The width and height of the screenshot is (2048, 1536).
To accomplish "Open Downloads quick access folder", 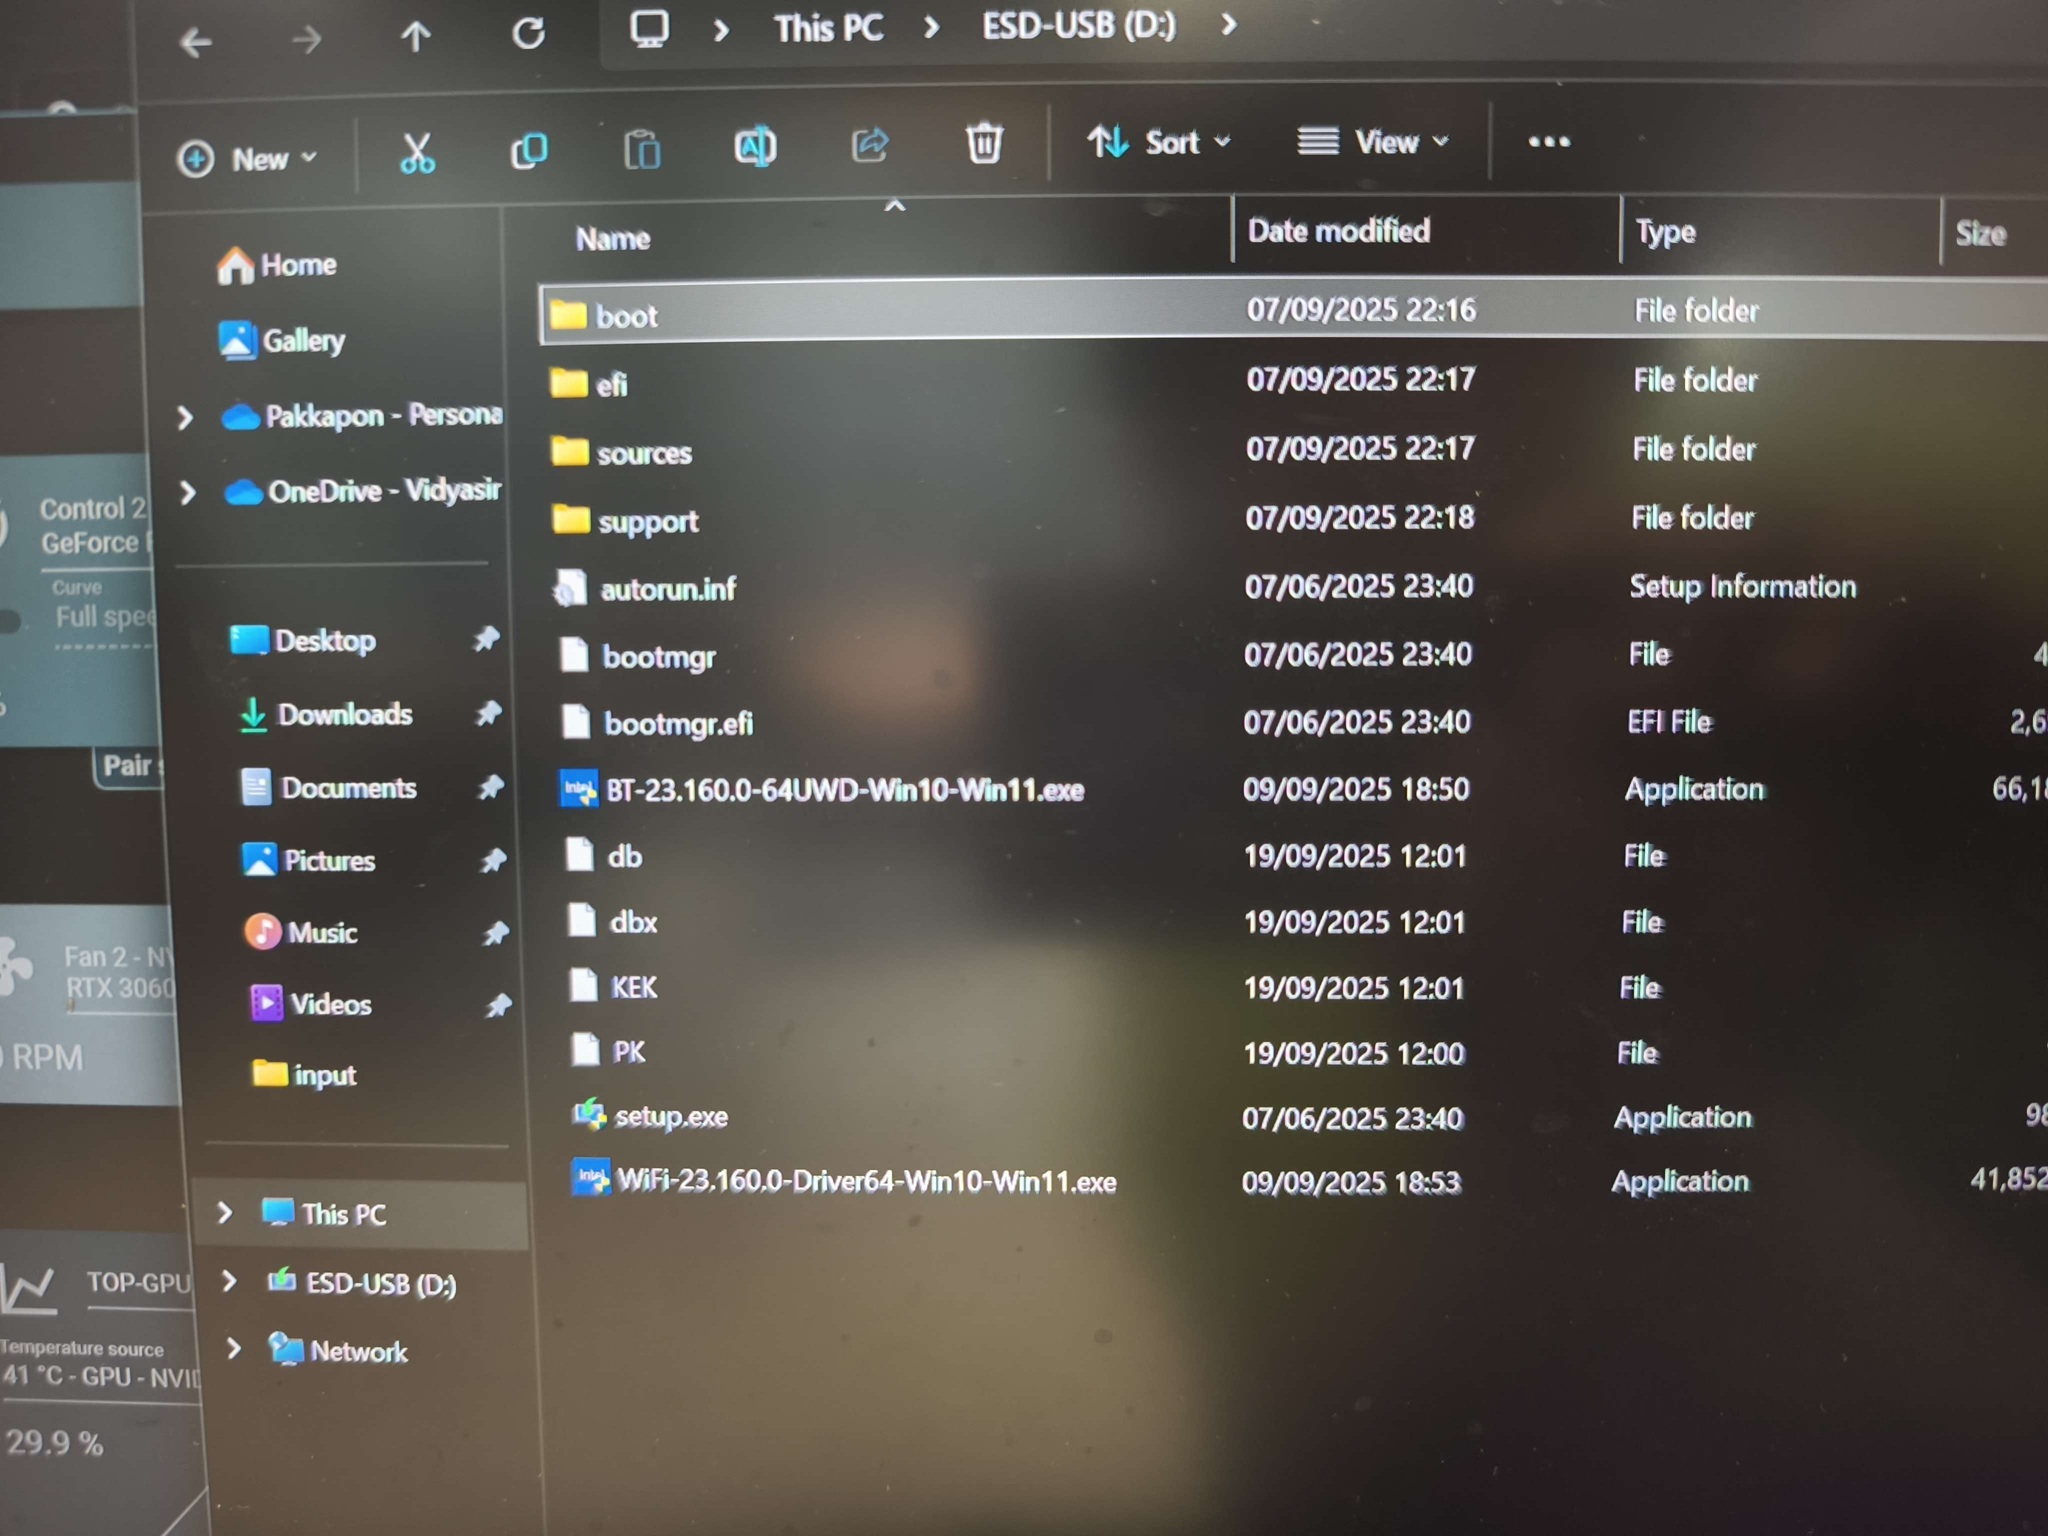I will (x=326, y=714).
